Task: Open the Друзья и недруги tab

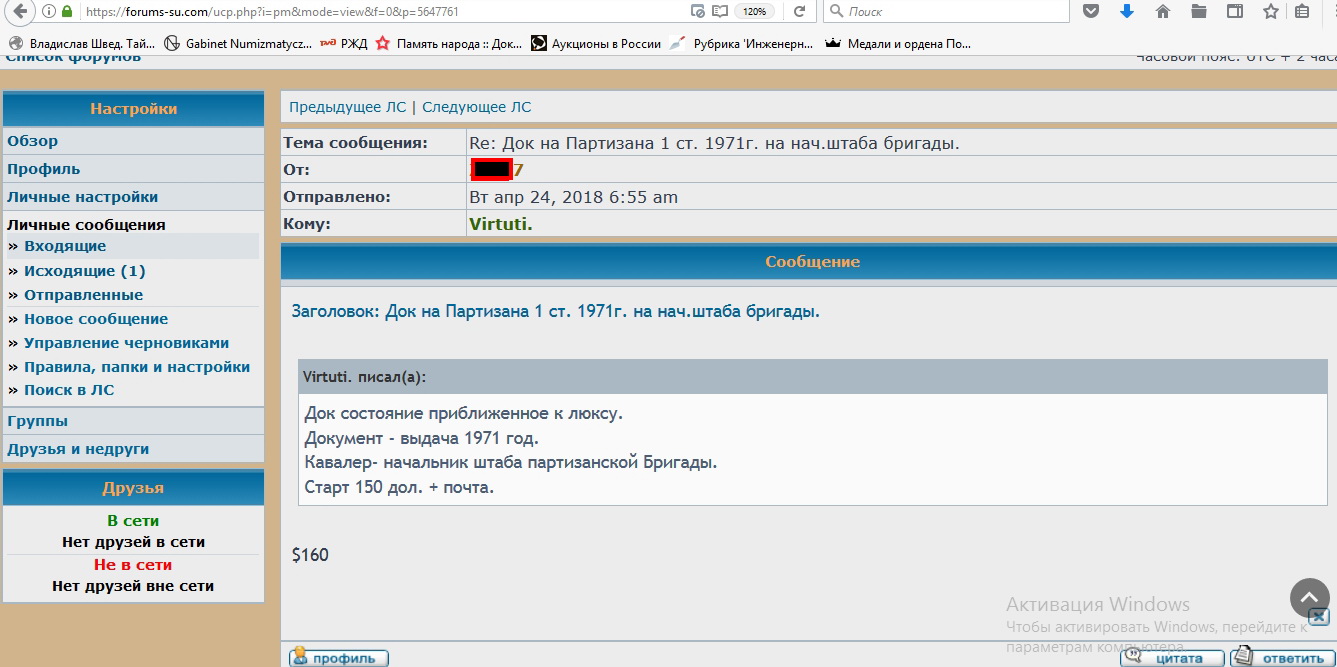Action: tap(78, 449)
